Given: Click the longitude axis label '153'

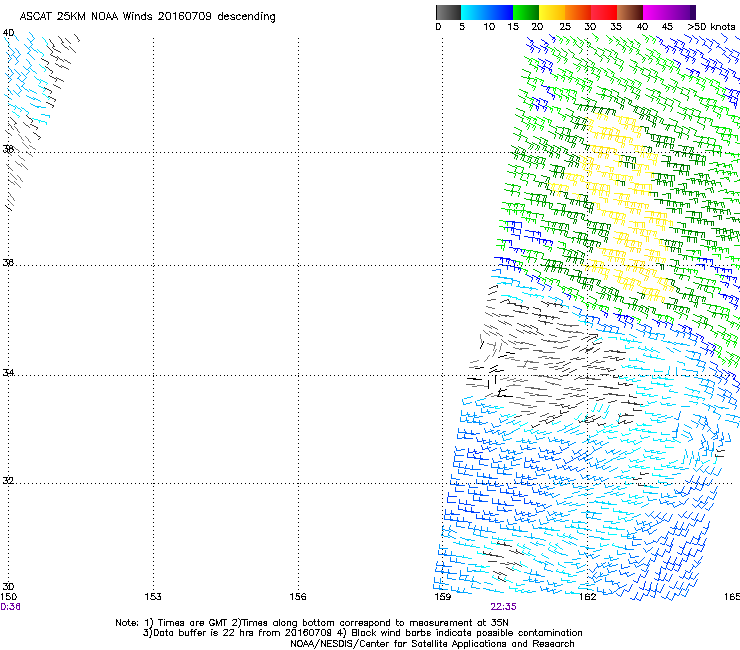Looking at the screenshot, I should pos(153,597).
